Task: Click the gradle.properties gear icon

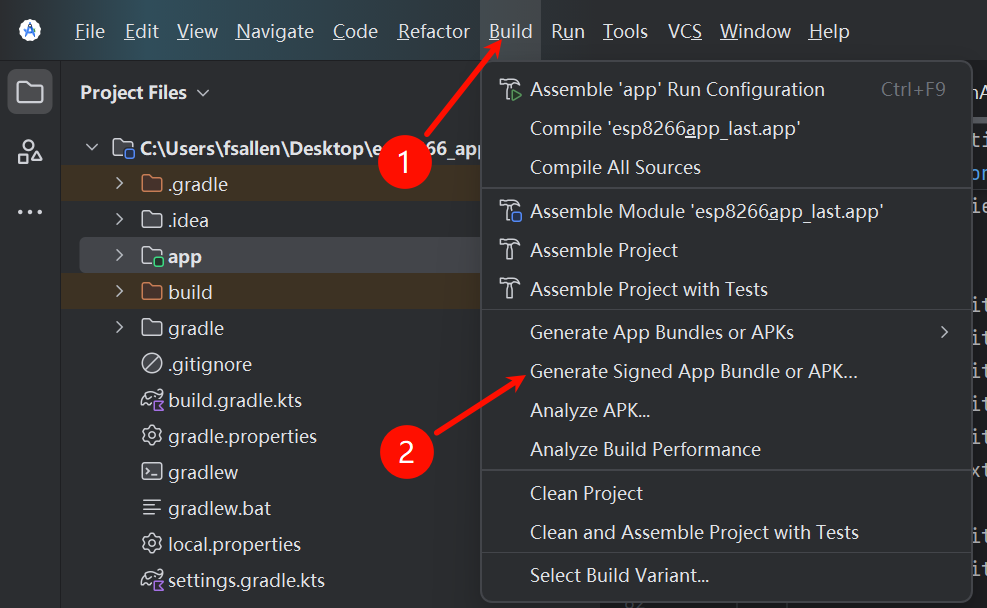Action: pyautogui.click(x=152, y=436)
